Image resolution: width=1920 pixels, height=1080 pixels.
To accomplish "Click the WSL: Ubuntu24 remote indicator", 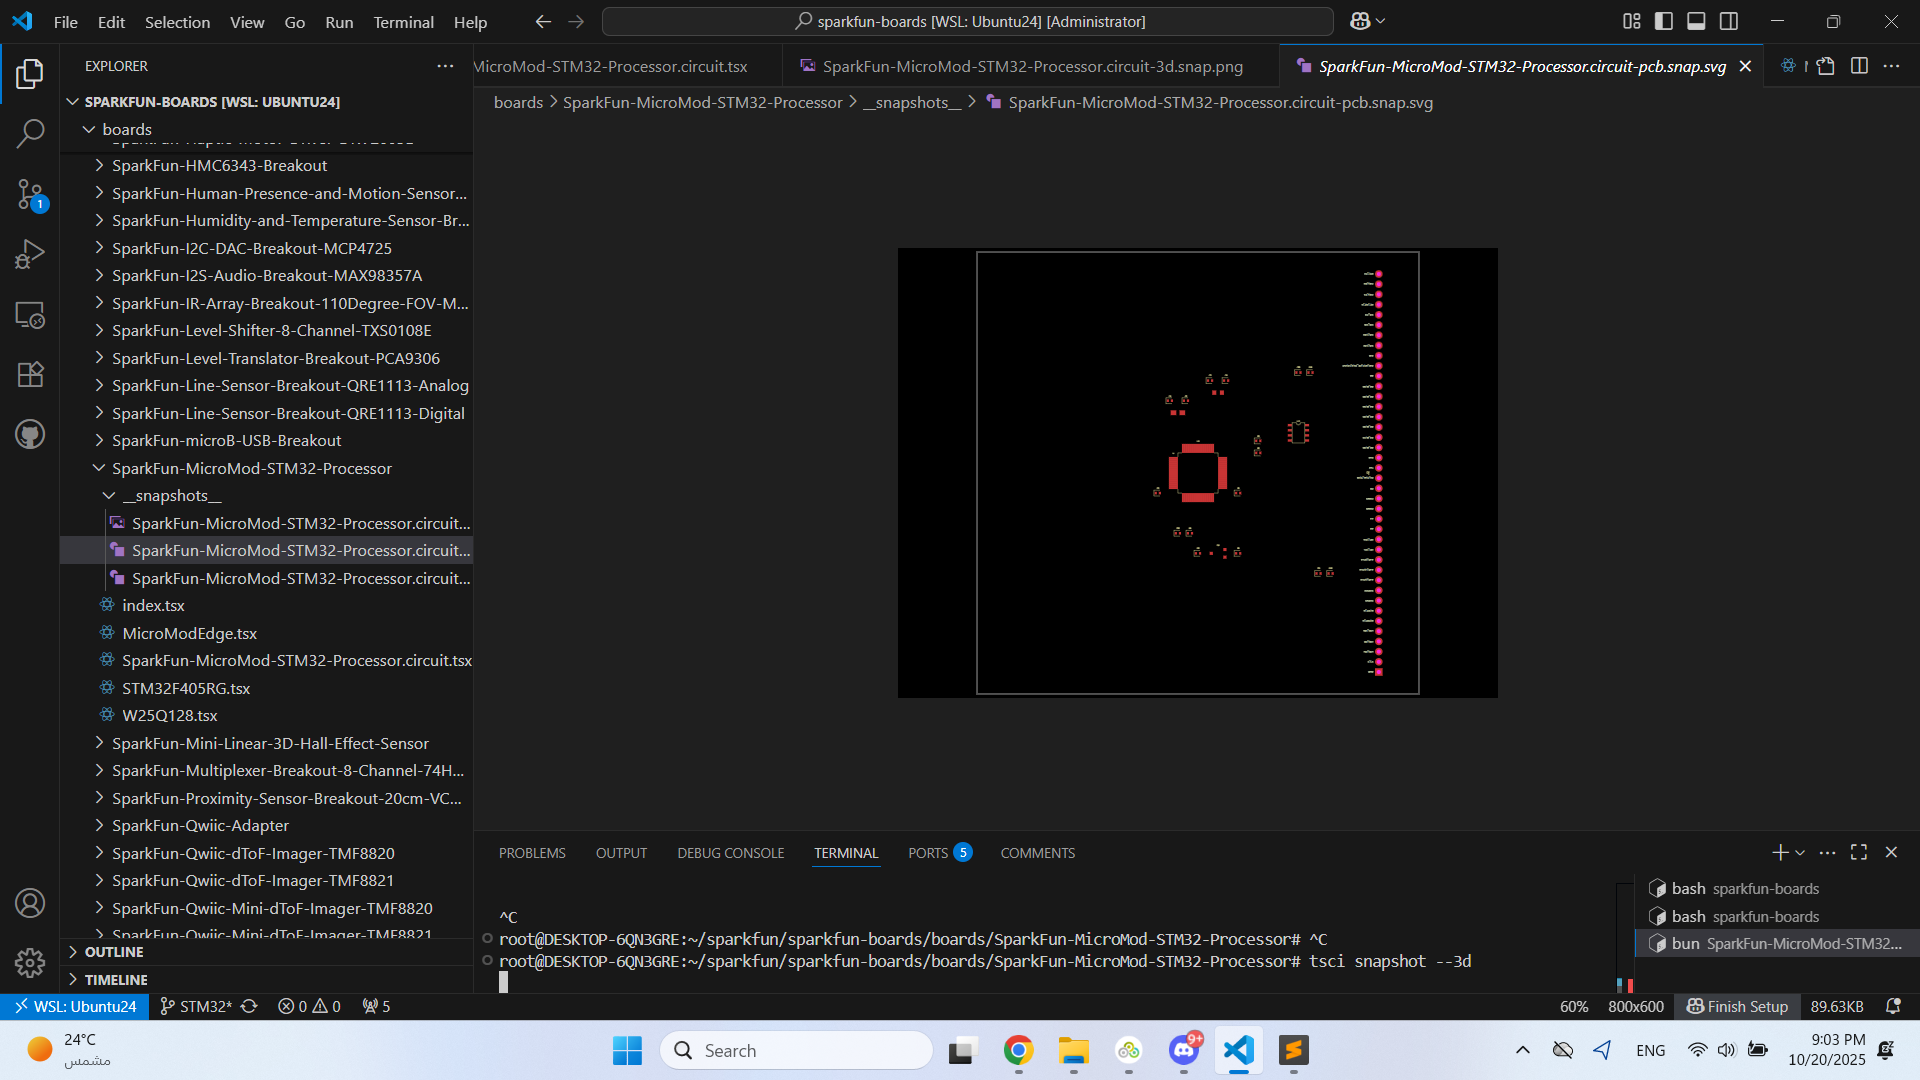I will [75, 1006].
